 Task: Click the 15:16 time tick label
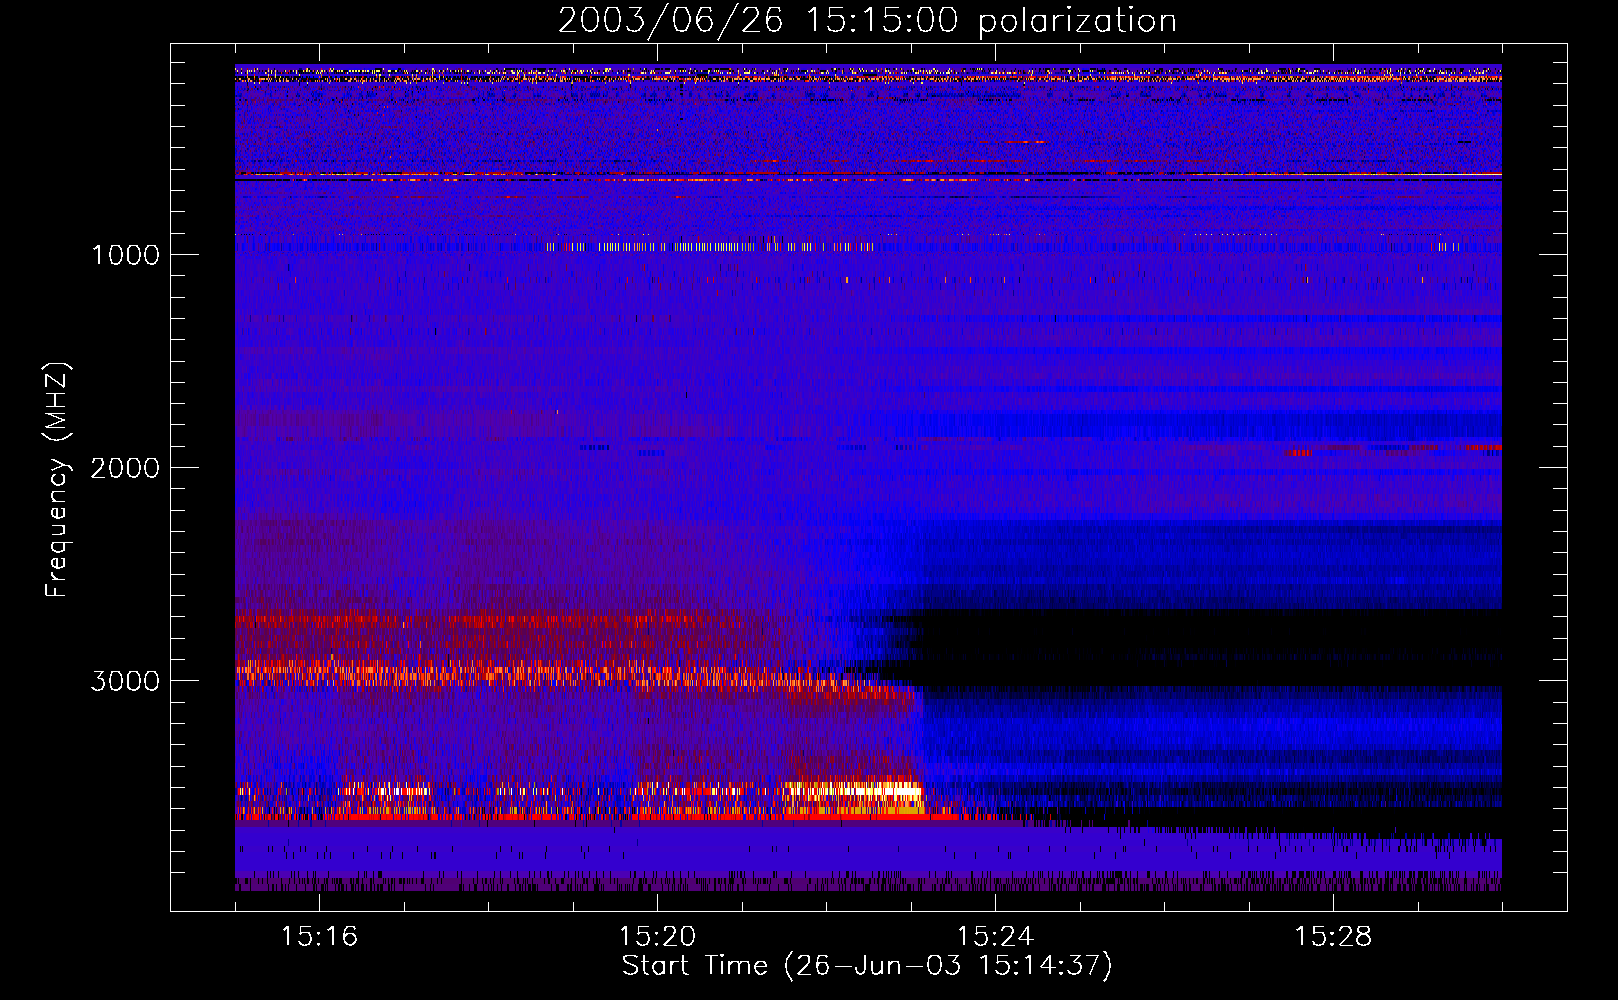319,937
